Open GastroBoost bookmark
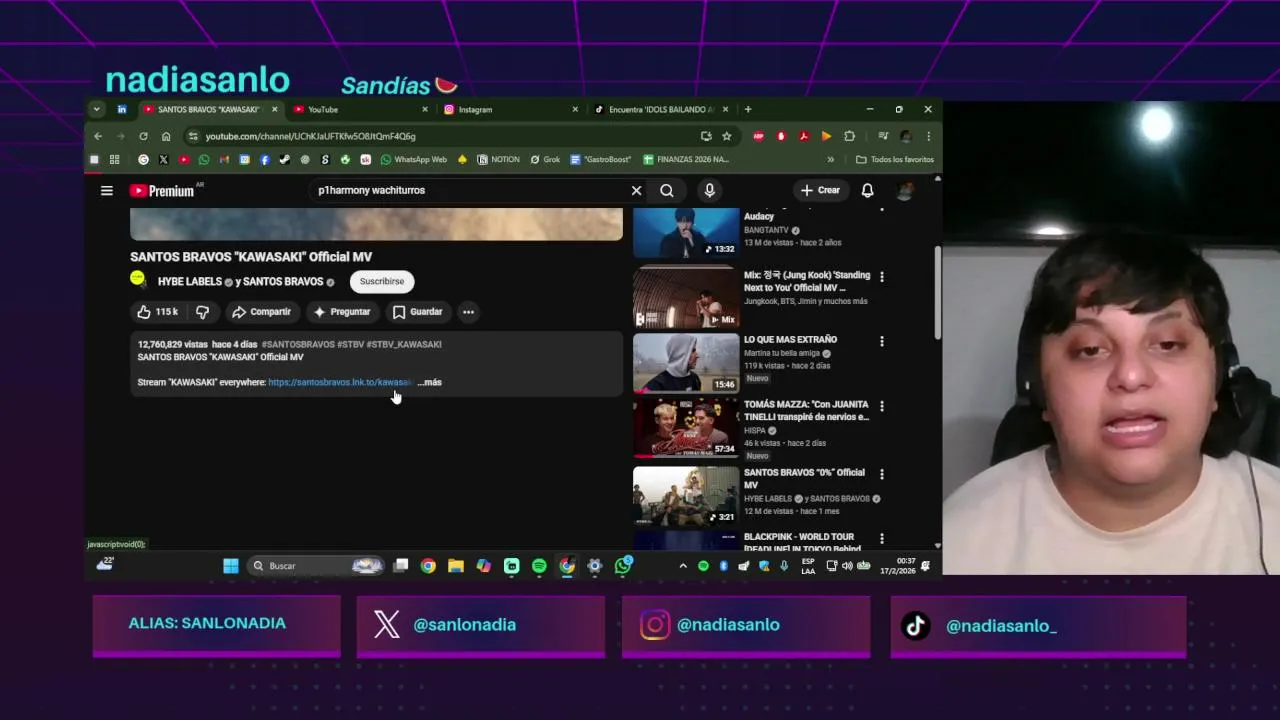The width and height of the screenshot is (1280, 720). tap(601, 160)
